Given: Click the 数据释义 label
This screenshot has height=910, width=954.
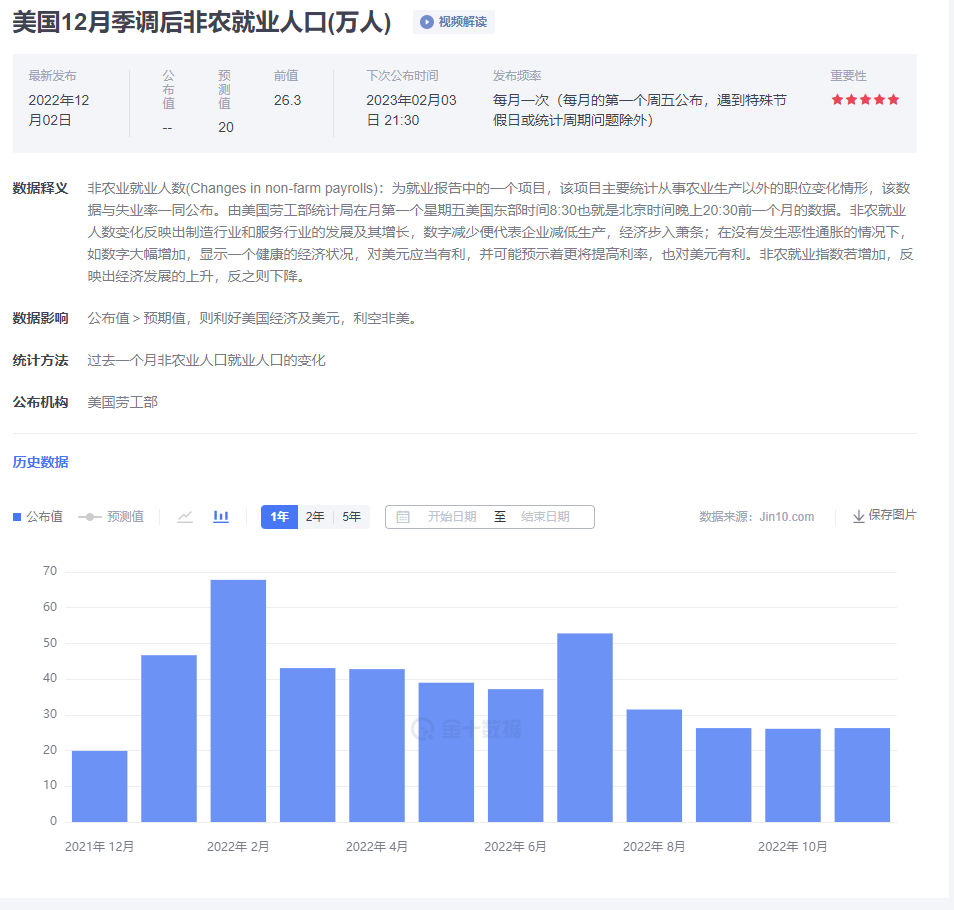Looking at the screenshot, I should point(41,189).
